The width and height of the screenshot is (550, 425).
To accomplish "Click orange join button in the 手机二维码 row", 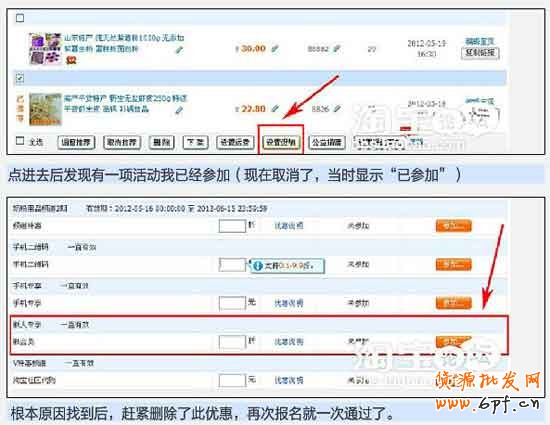I will click(x=454, y=265).
